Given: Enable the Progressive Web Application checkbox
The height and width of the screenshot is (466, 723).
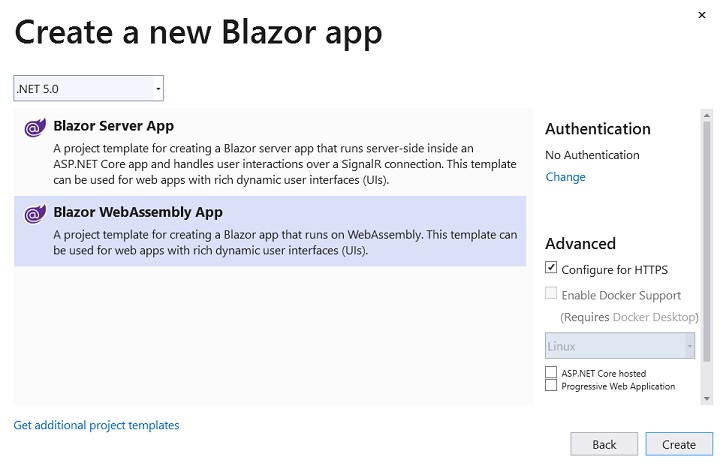Looking at the screenshot, I should click(551, 385).
